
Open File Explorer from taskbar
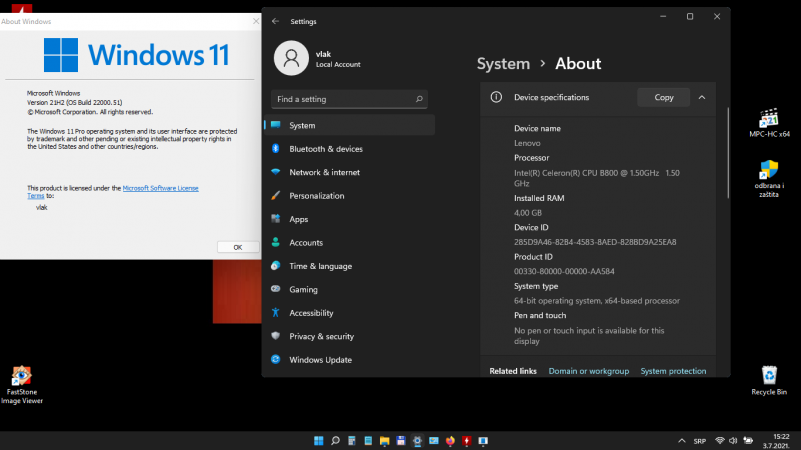pos(384,441)
